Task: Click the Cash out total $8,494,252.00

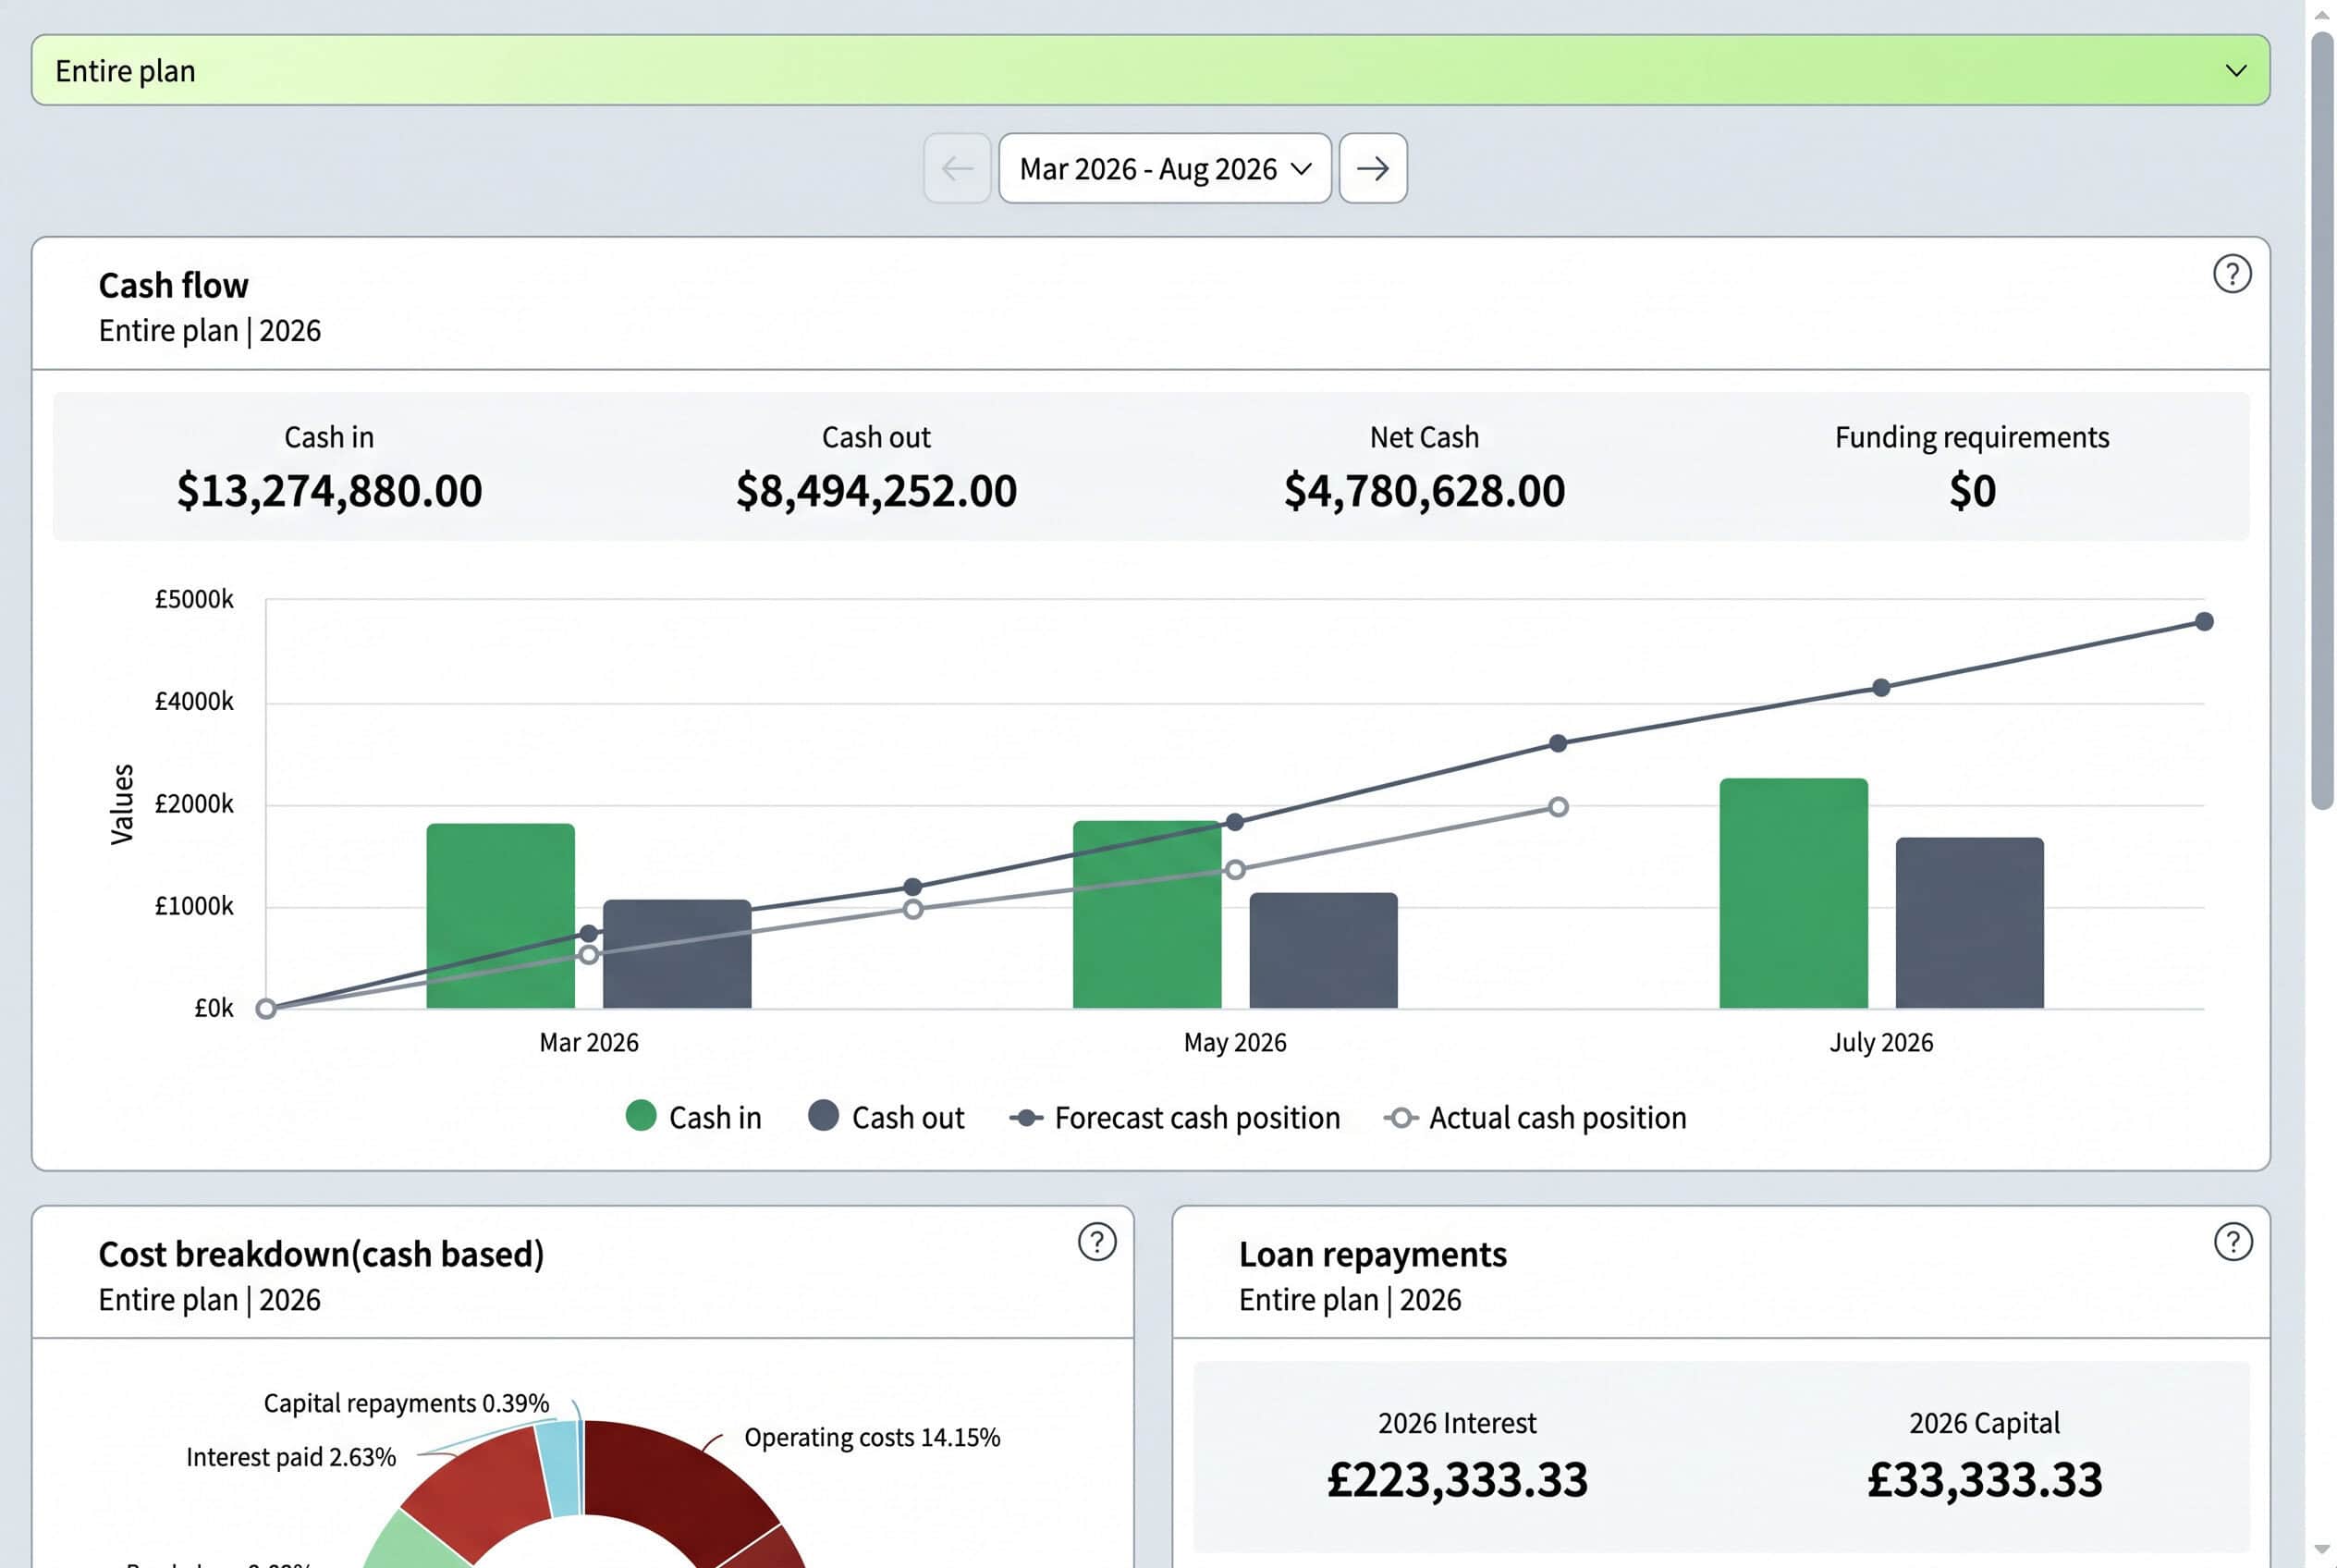Action: tap(876, 491)
